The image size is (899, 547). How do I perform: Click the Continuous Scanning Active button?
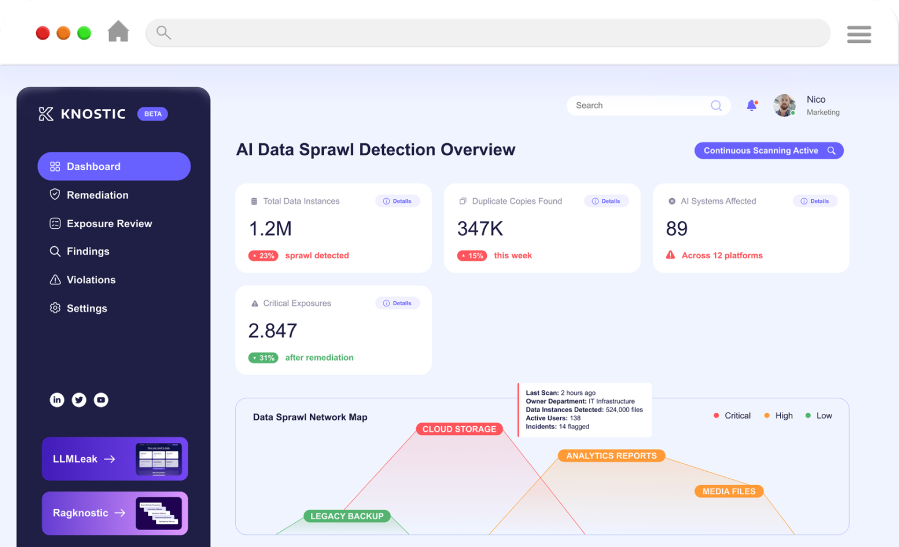click(769, 151)
